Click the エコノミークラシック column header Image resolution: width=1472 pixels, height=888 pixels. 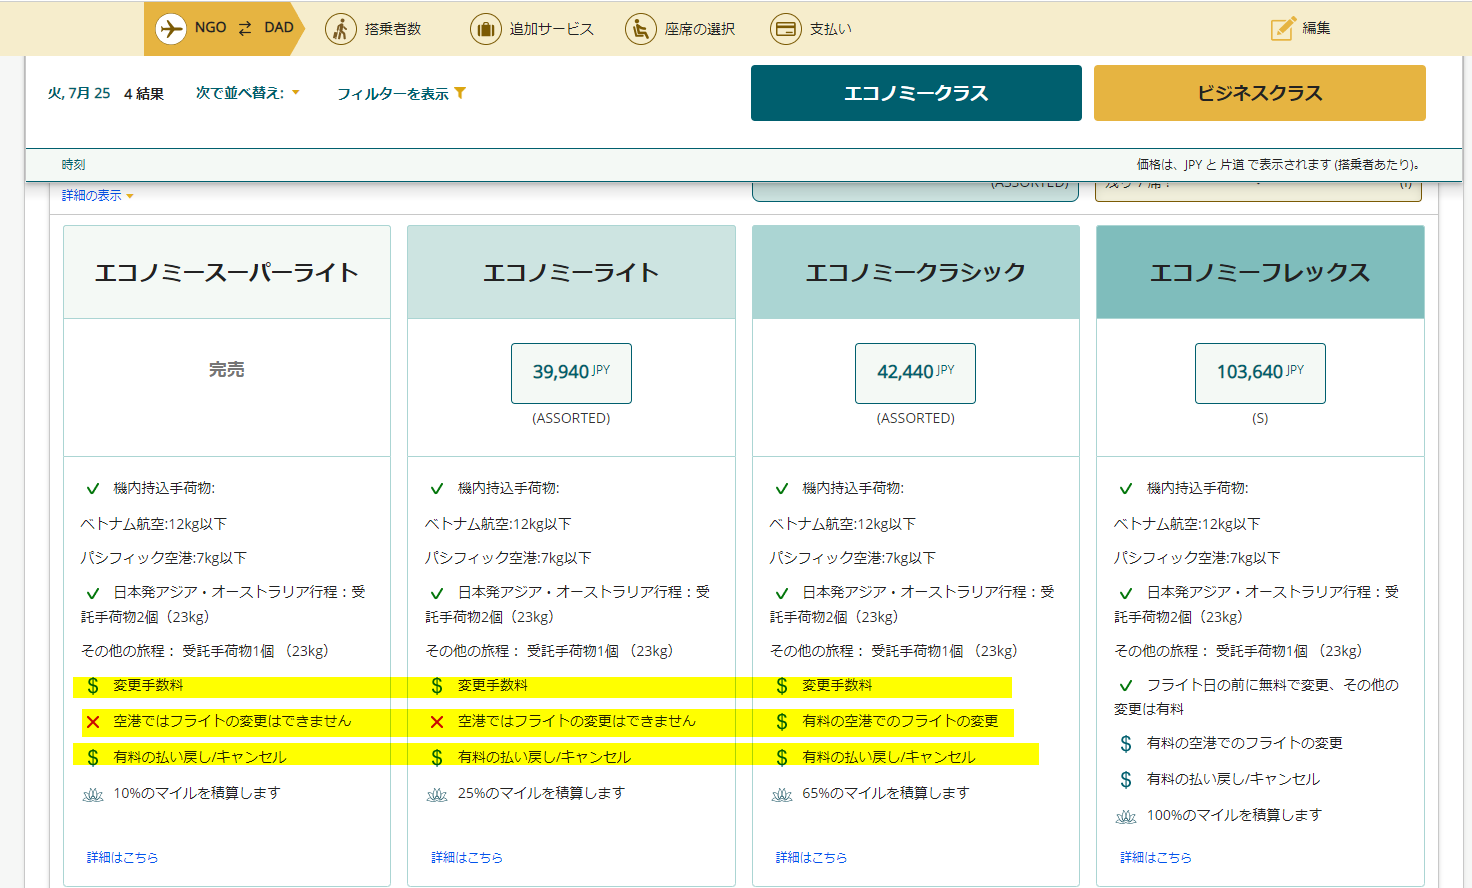pyautogui.click(x=915, y=273)
